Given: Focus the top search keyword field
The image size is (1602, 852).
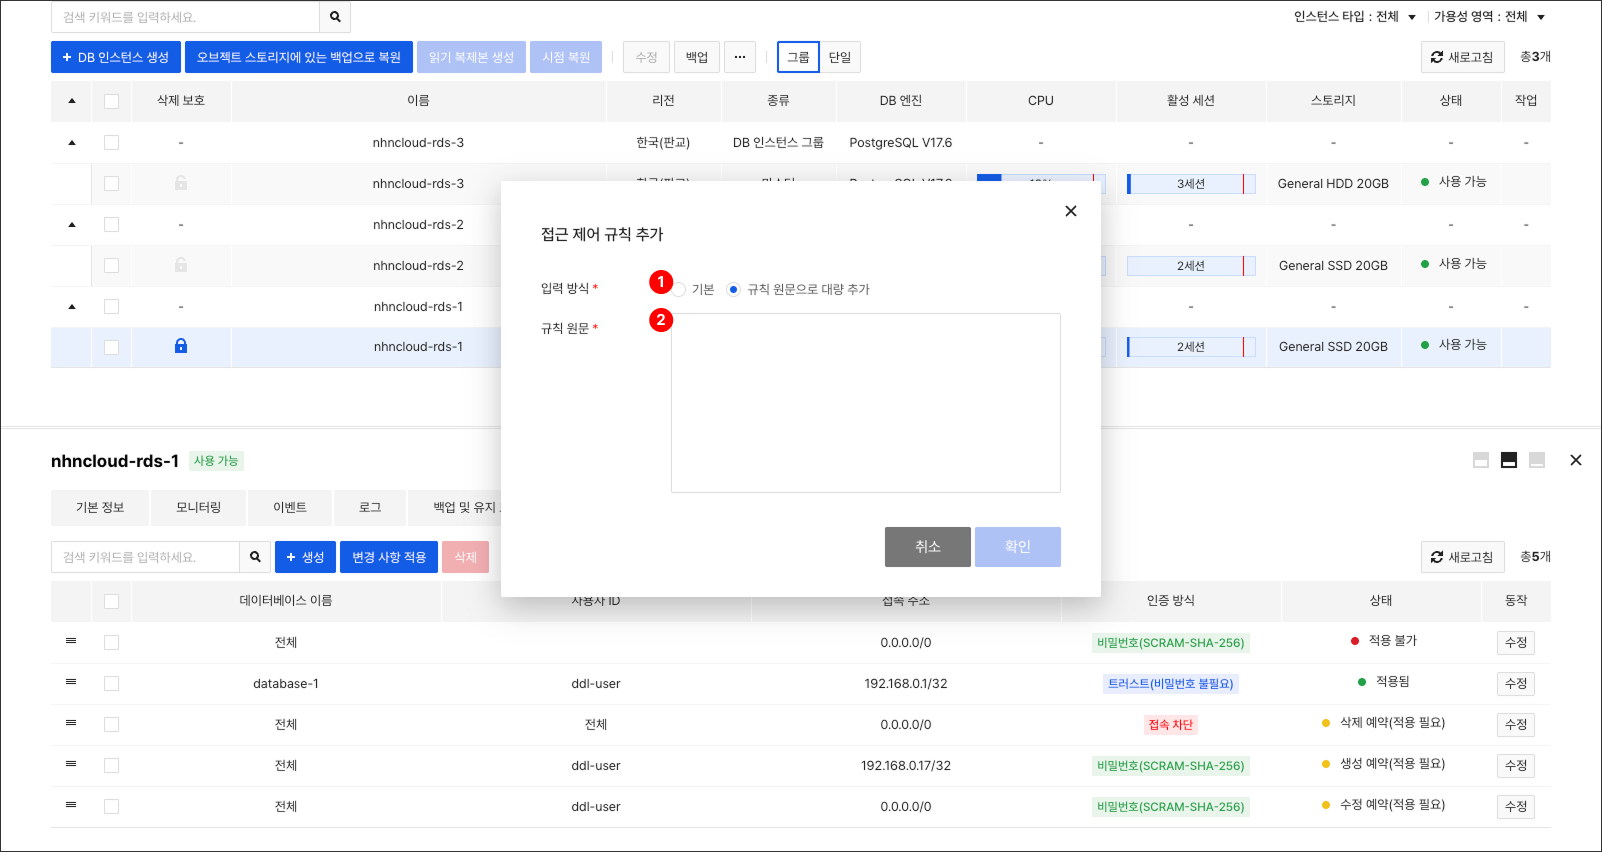Looking at the screenshot, I should [185, 17].
